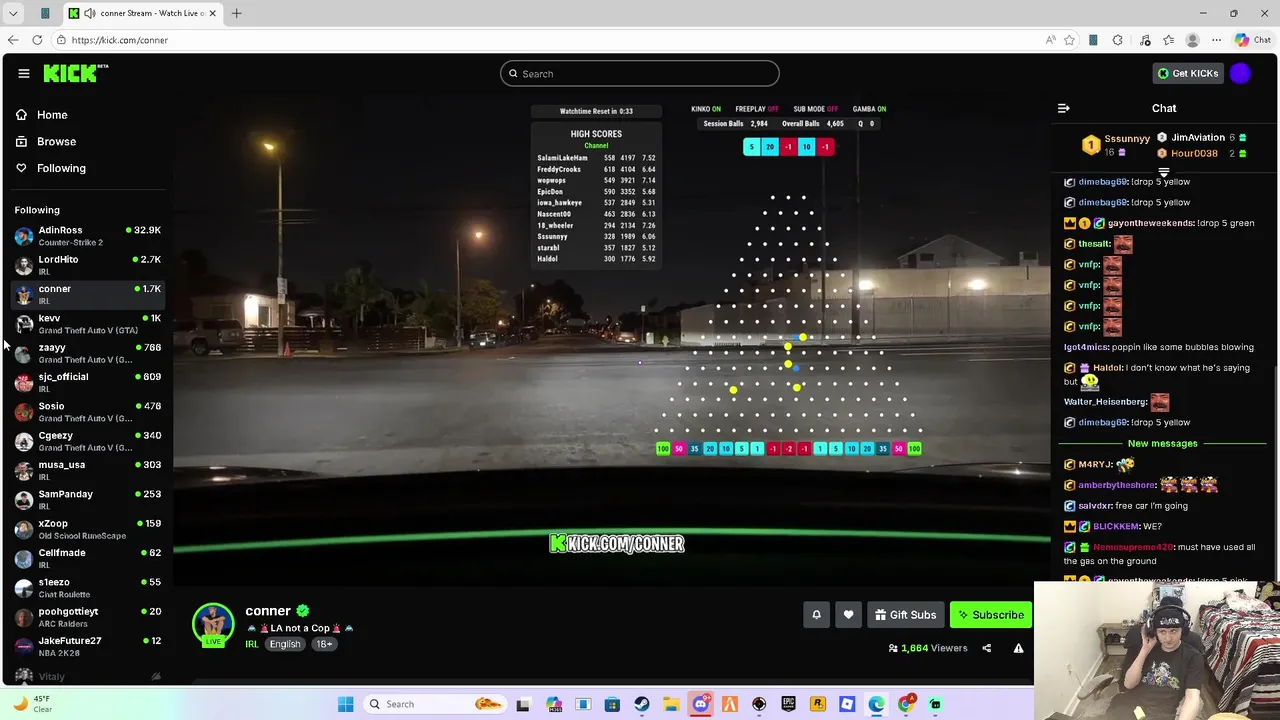Refresh the browser page
Image resolution: width=1280 pixels, height=720 pixels.
point(37,40)
